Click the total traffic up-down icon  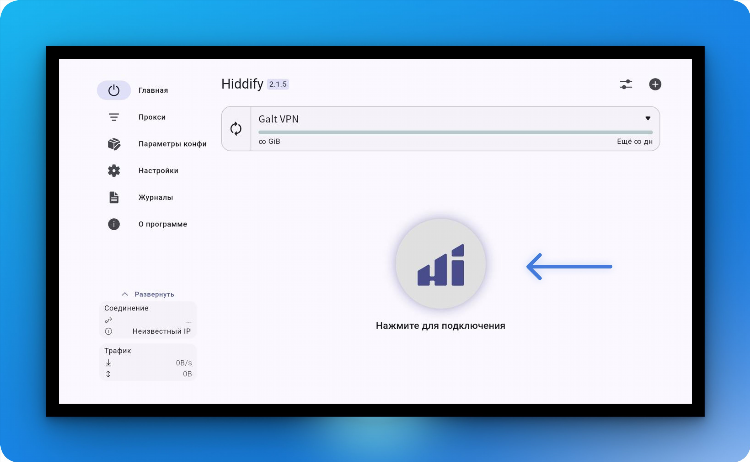[x=108, y=374]
